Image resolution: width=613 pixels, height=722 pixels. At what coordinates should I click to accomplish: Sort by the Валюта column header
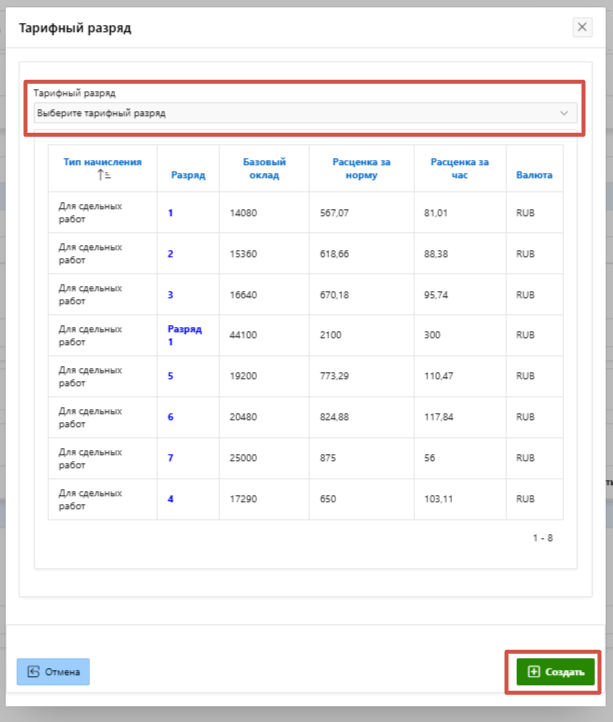point(534,175)
